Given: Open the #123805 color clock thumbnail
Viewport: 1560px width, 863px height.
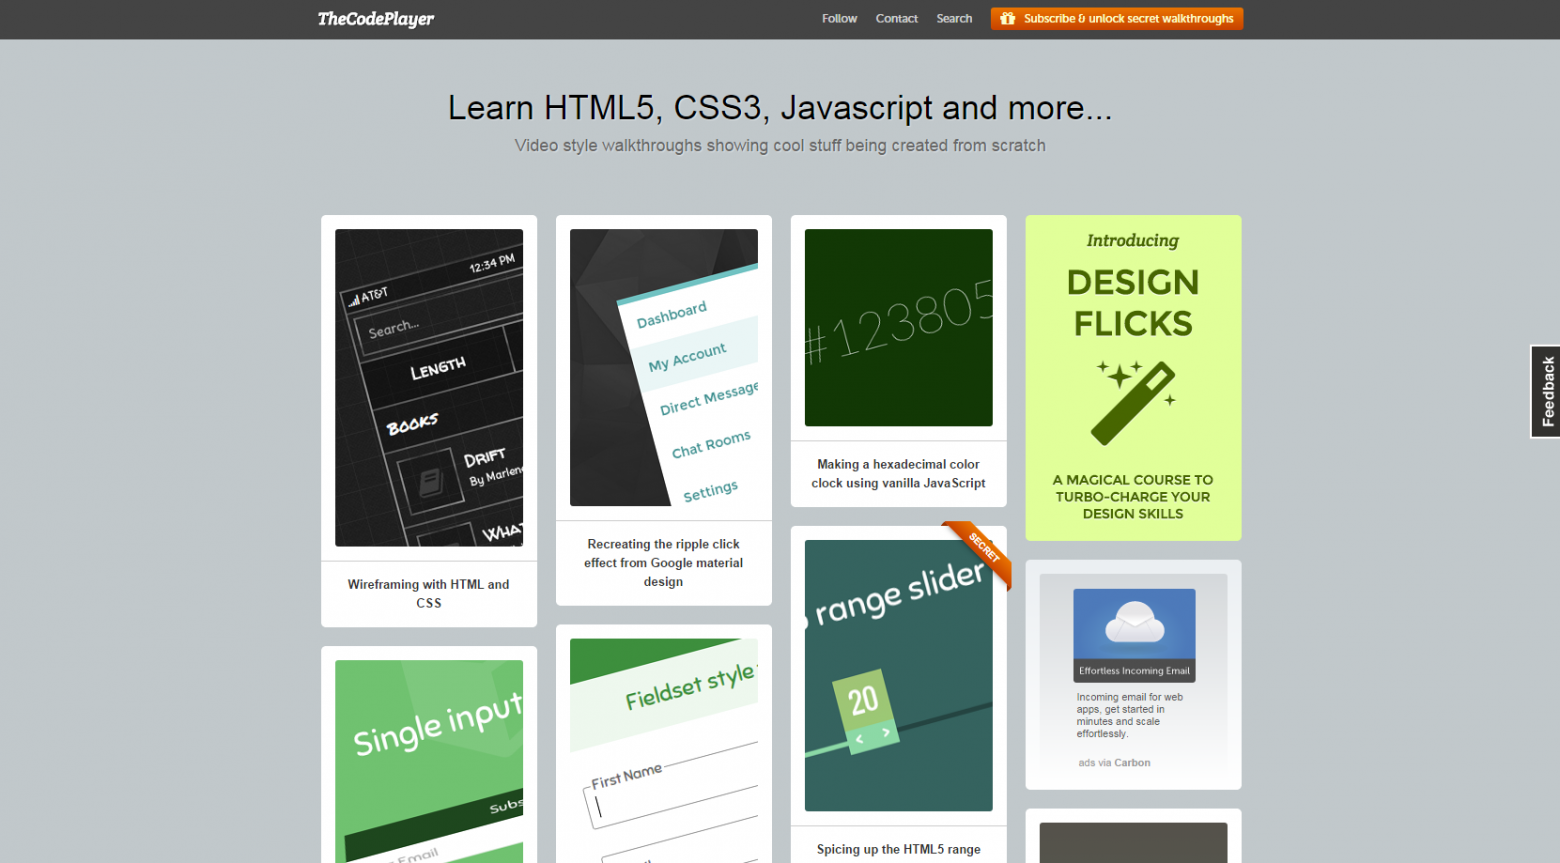Looking at the screenshot, I should click(899, 328).
